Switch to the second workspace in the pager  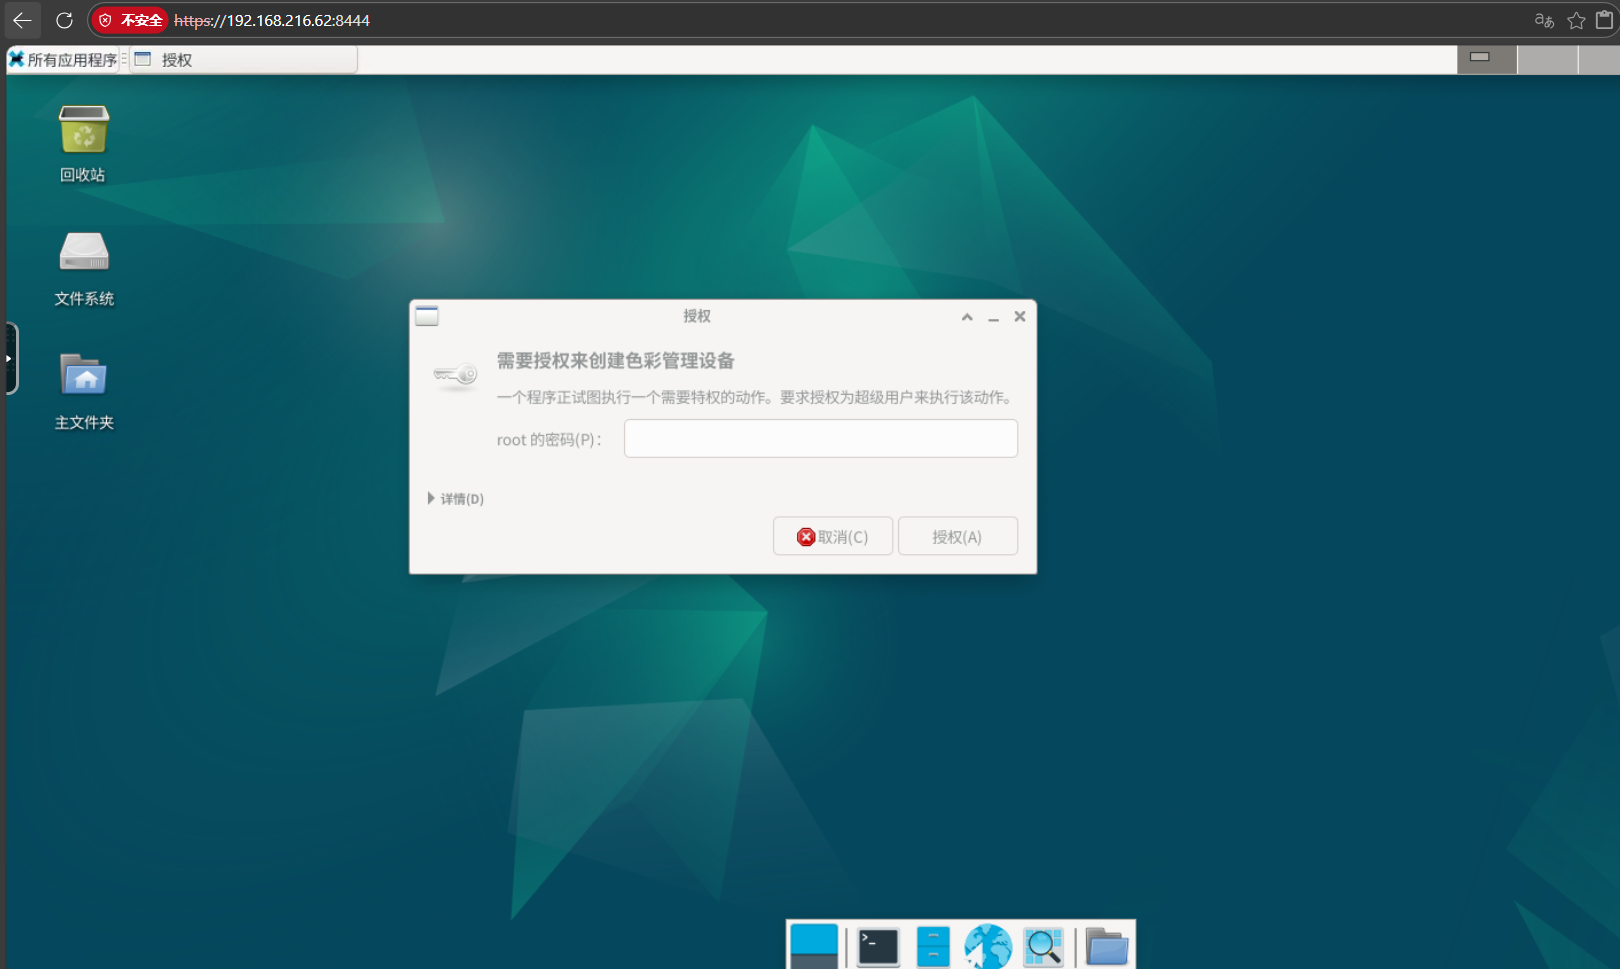click(x=1548, y=60)
